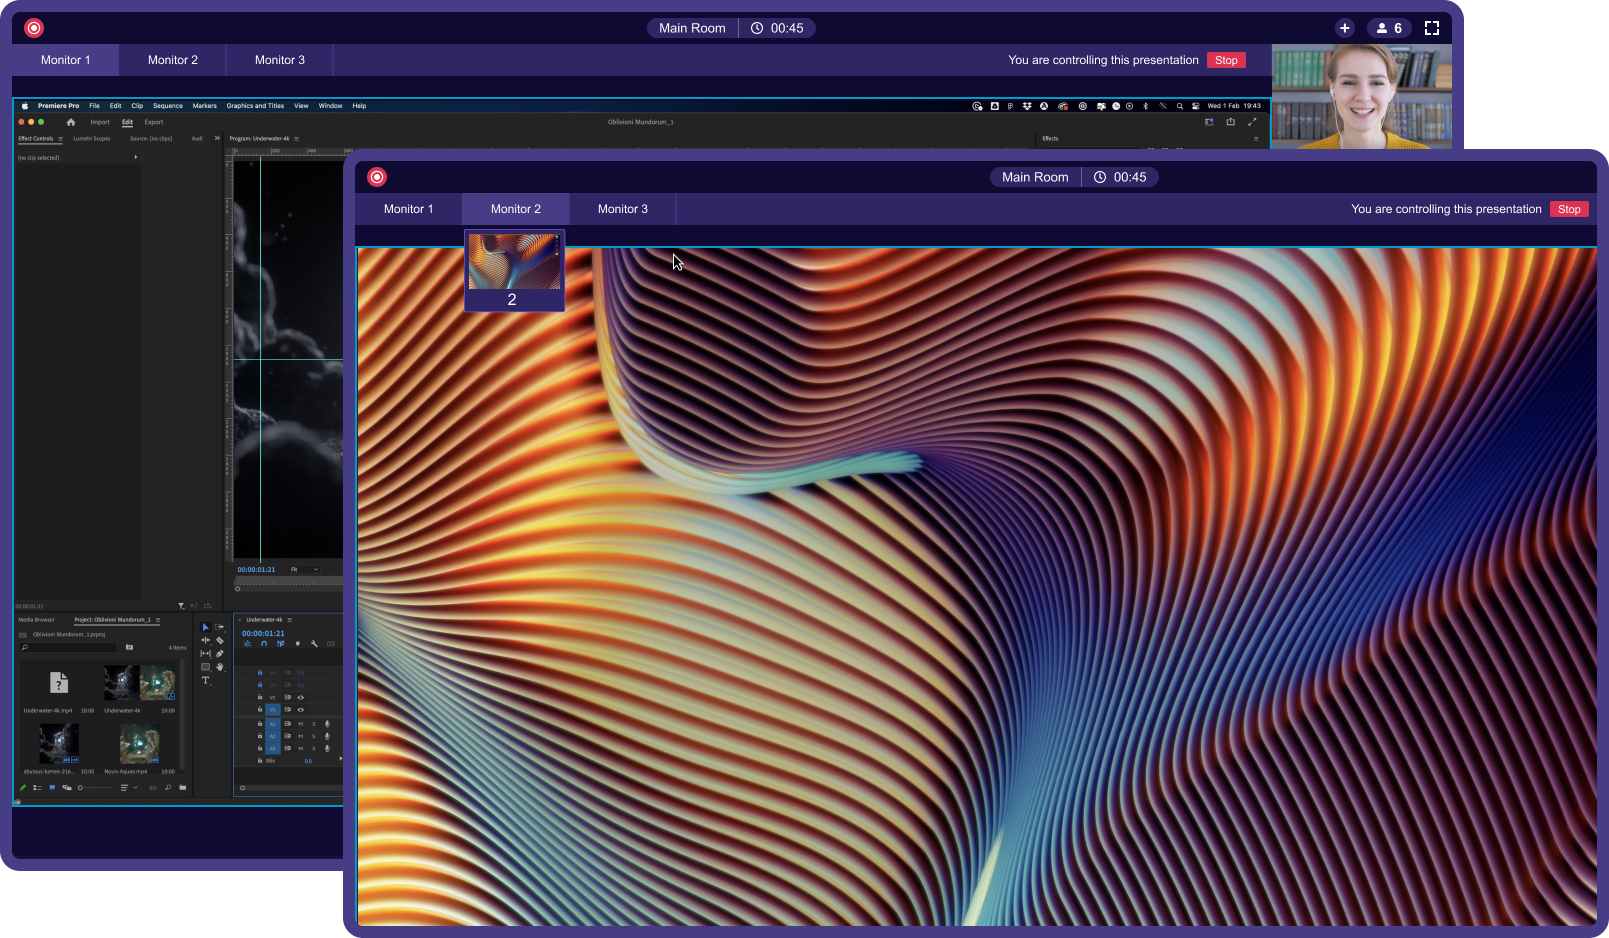Click Stop button in the front window
Viewport: 1609px width, 938px height.
1569,209
